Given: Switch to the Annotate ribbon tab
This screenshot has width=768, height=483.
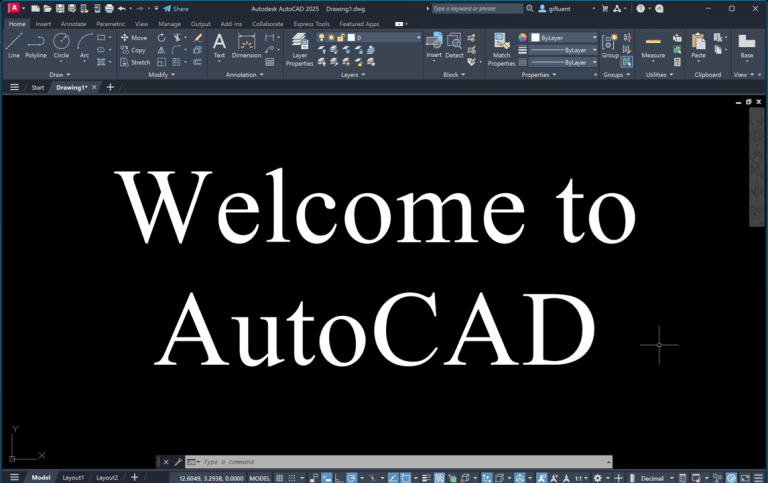Looking at the screenshot, I should click(73, 24).
